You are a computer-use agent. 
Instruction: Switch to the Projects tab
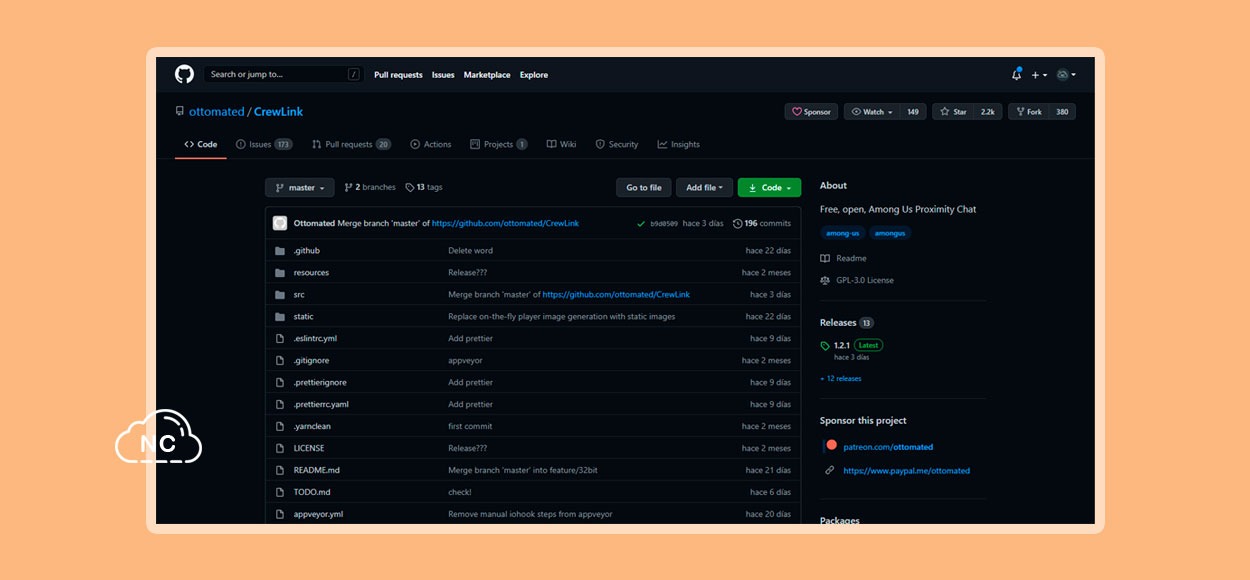click(x=498, y=144)
